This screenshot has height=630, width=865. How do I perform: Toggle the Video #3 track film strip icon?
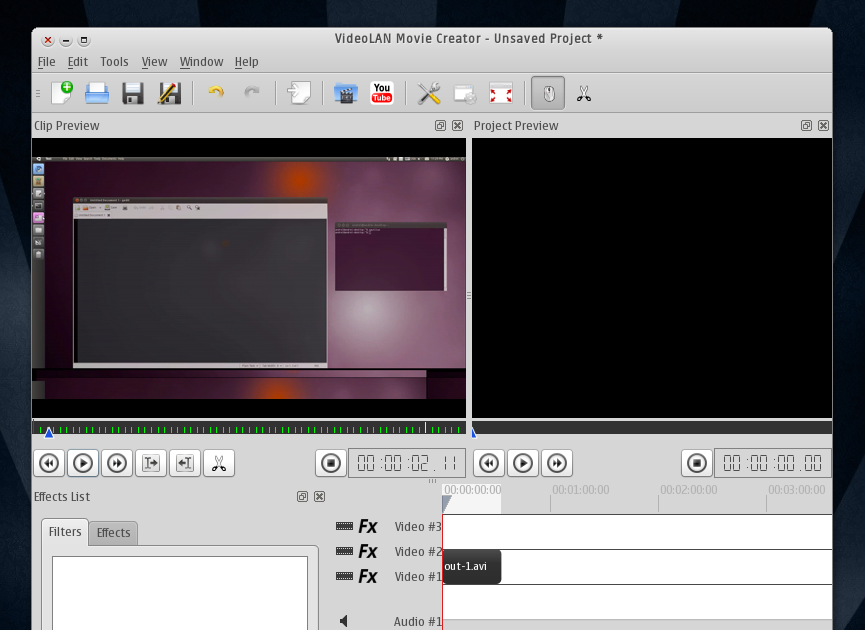(x=344, y=526)
